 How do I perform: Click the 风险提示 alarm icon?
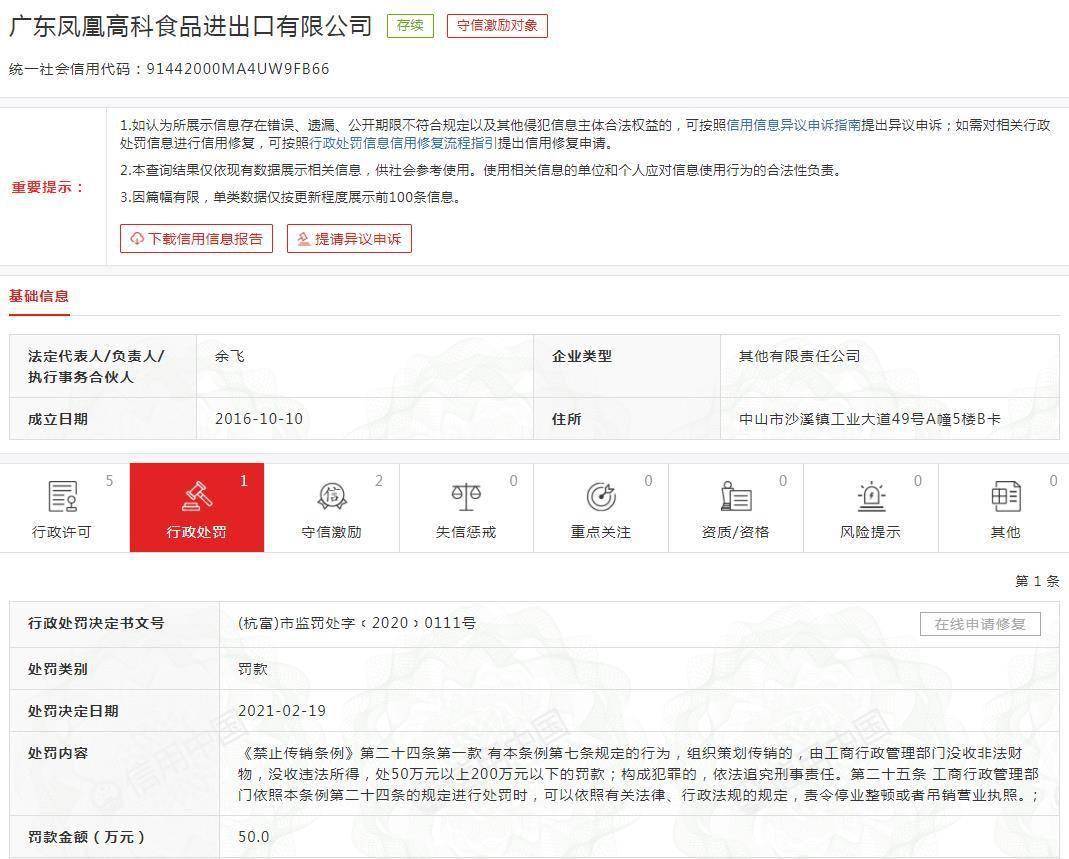(x=871, y=496)
